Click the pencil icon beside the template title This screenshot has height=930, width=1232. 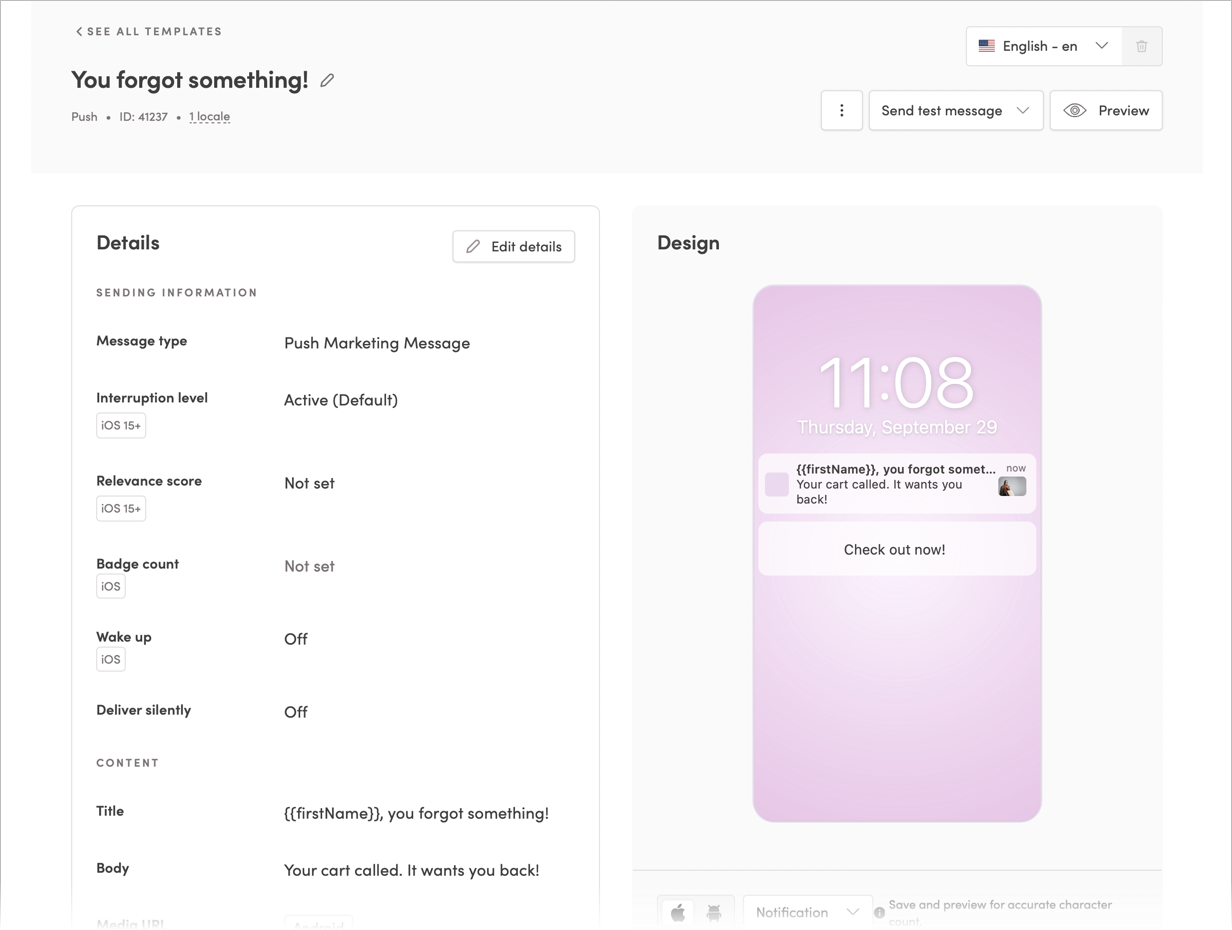[327, 81]
